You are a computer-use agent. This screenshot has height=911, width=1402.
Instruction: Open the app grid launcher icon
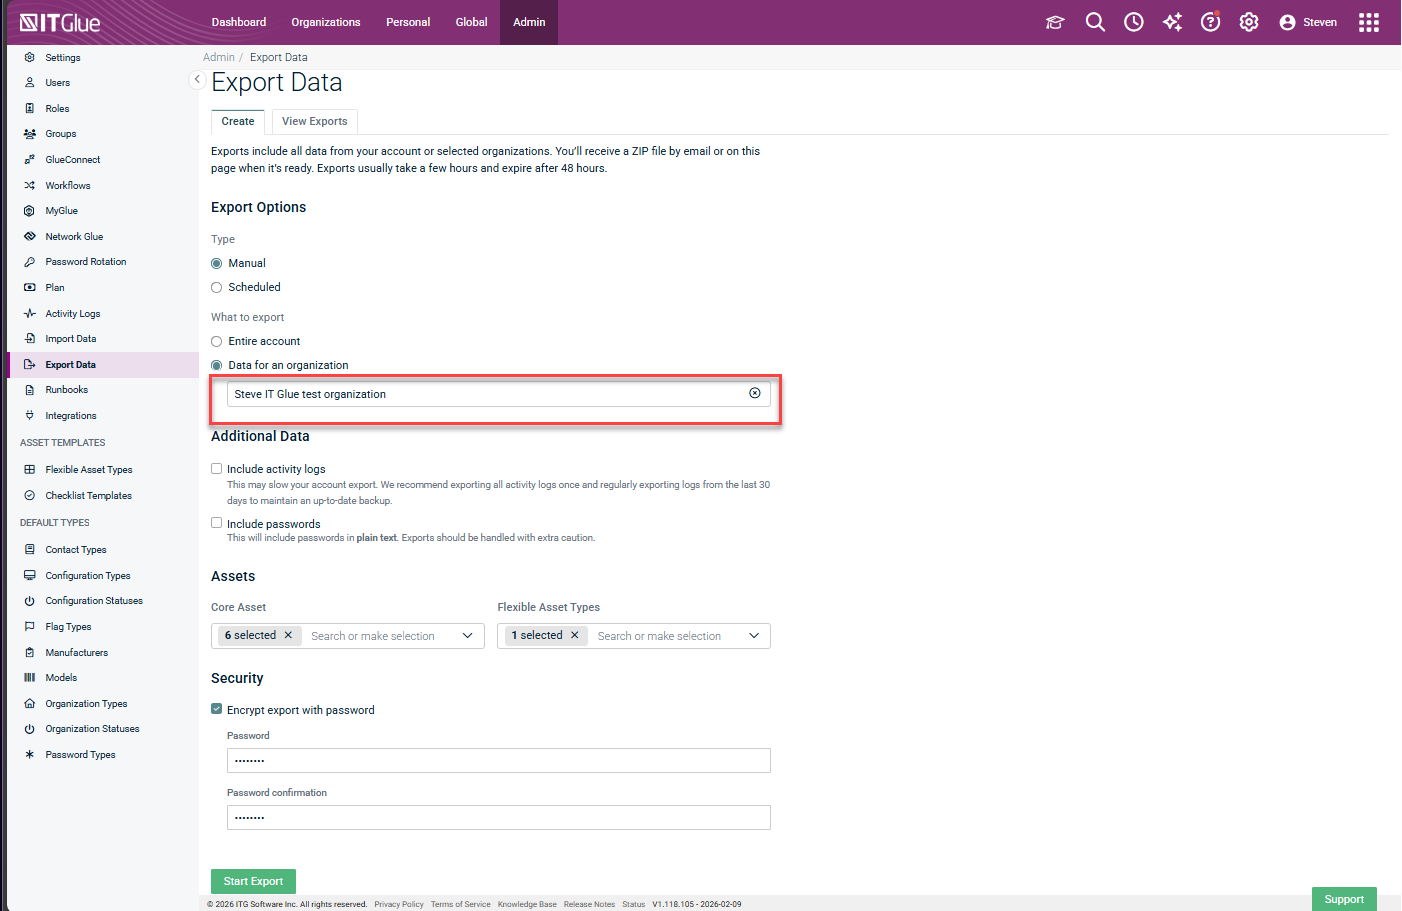pos(1368,22)
